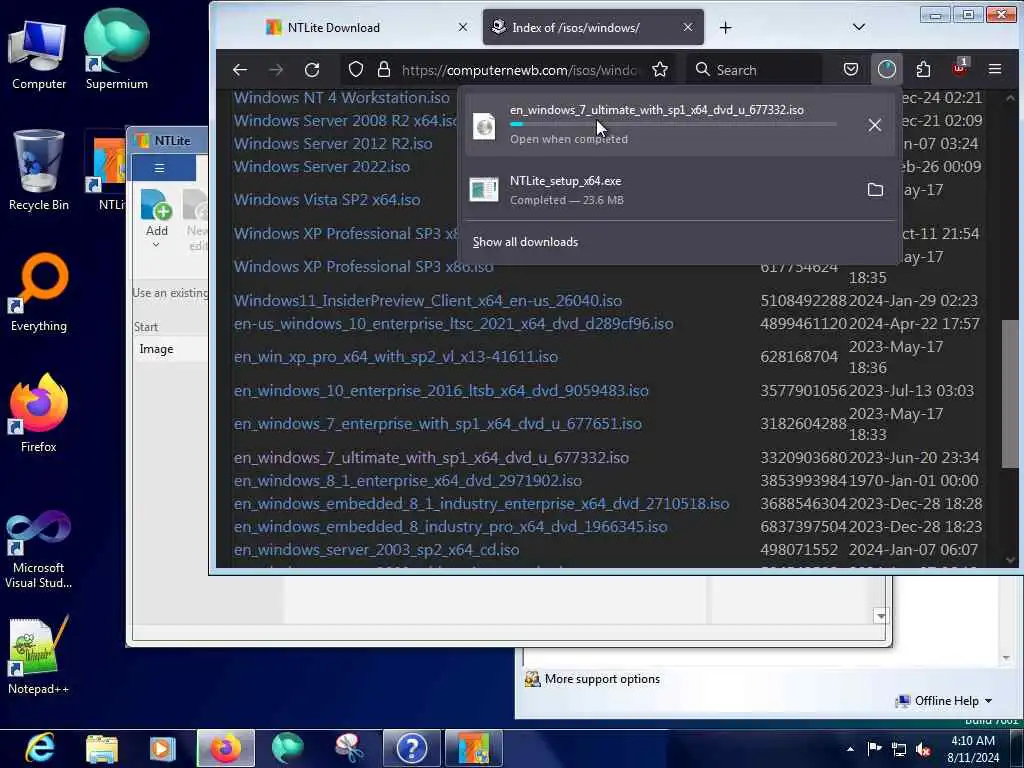Viewport: 1024px width, 768px height.
Task: Open the Firefox hamburger application menu
Action: (995, 69)
